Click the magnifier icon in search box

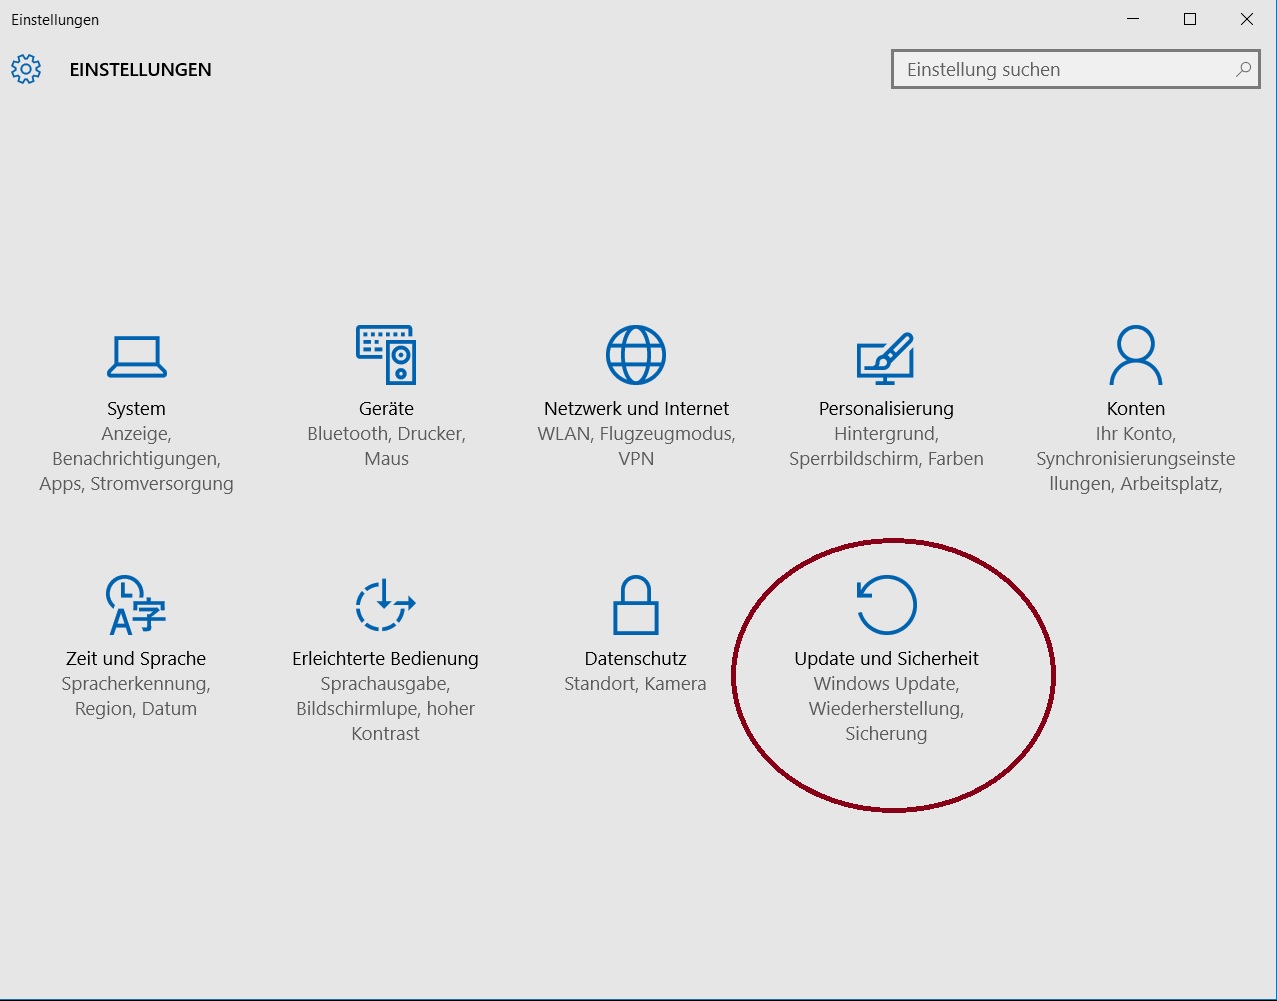pyautogui.click(x=1243, y=69)
